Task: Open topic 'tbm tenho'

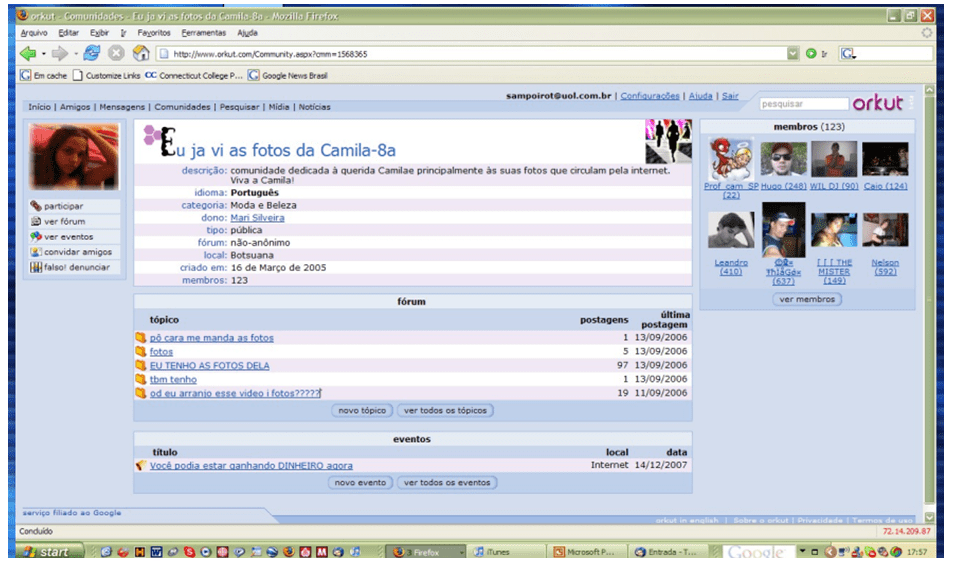Action: click(x=173, y=380)
